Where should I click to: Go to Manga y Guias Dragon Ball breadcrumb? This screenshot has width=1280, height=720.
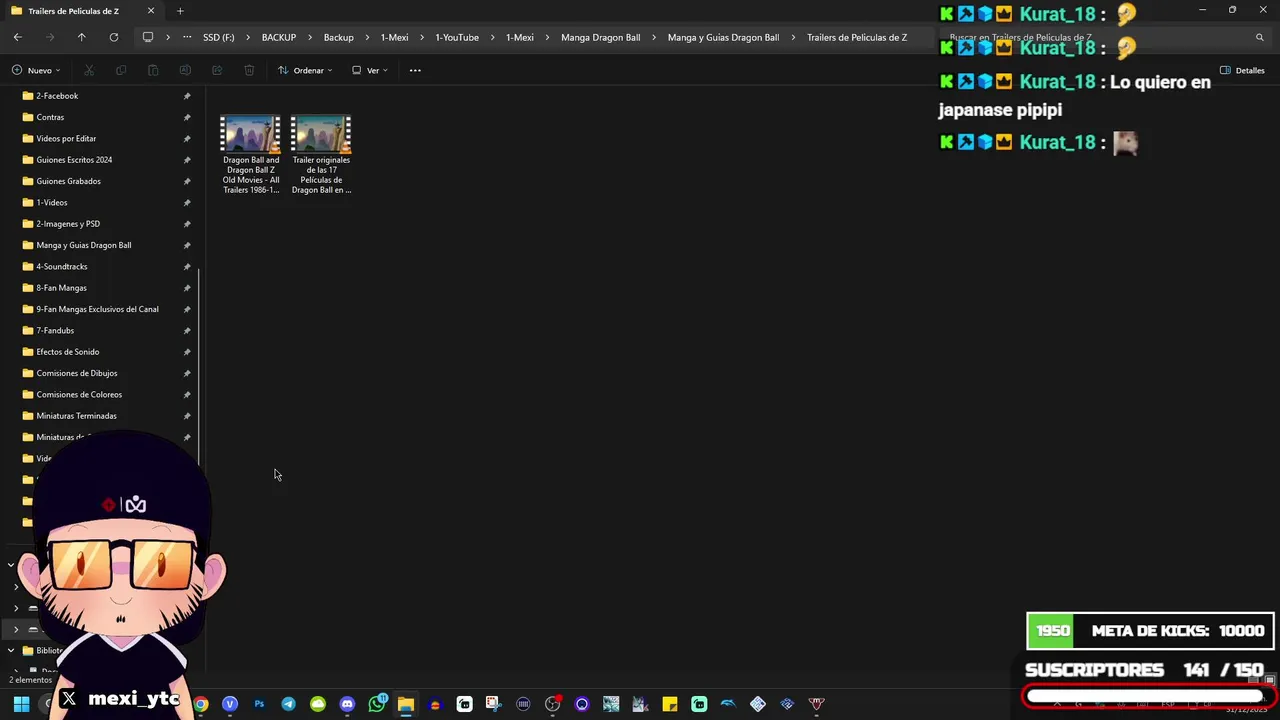point(723,37)
